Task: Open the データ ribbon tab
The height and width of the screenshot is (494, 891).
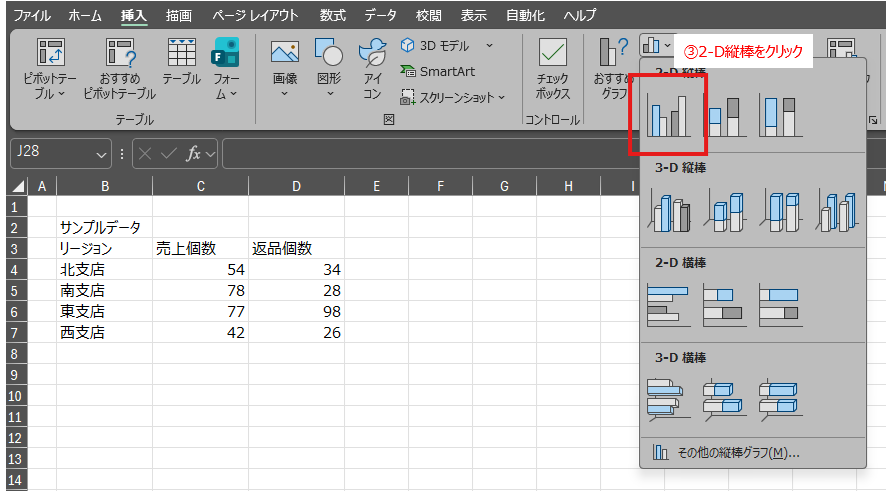Action: coord(380,15)
